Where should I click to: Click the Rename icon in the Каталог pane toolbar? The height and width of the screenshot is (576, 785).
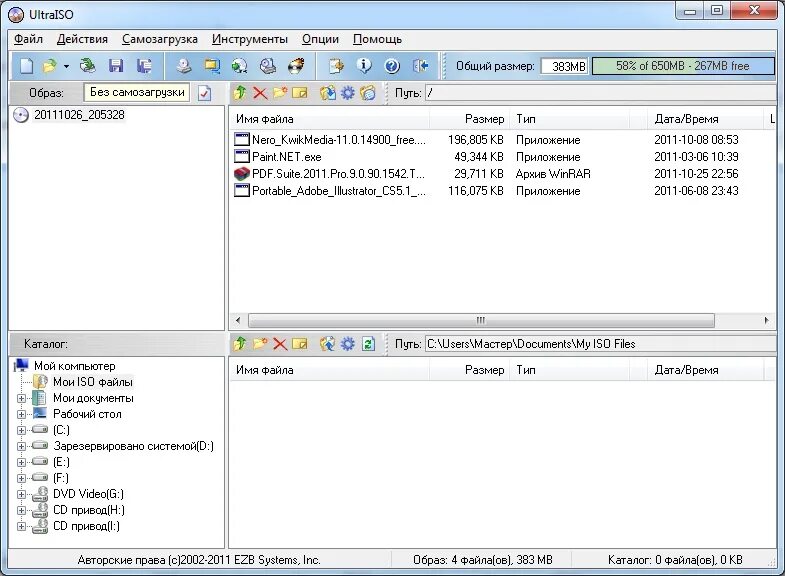(299, 344)
